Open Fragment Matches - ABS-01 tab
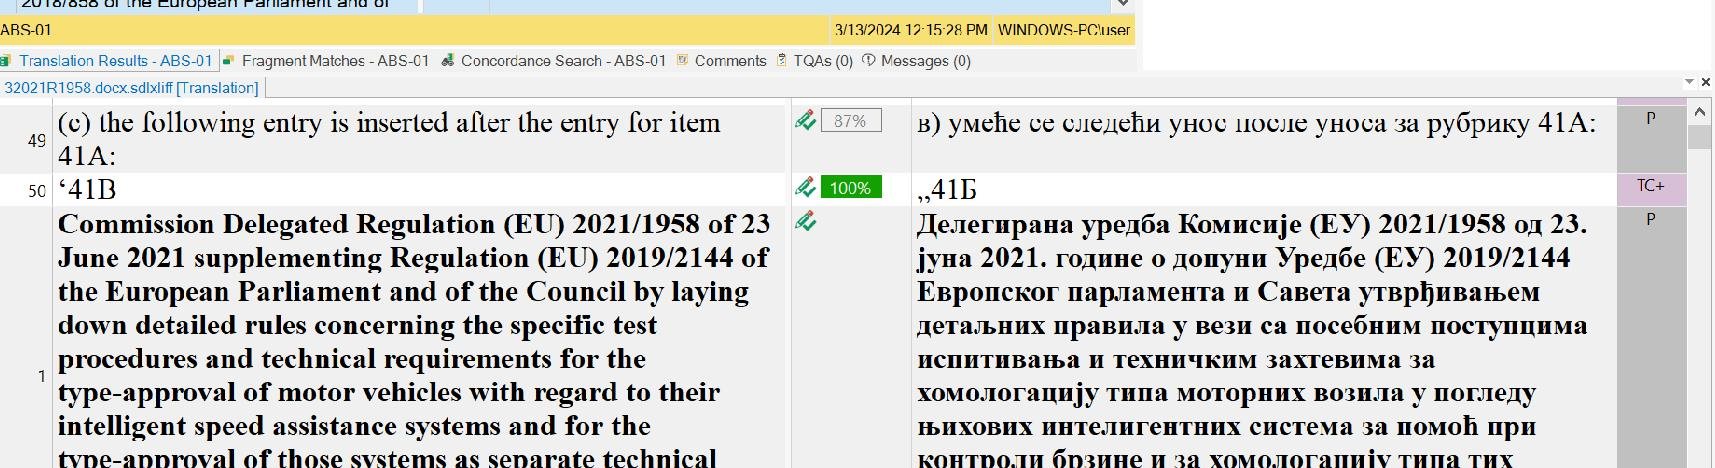The image size is (1715, 468). [x=335, y=61]
